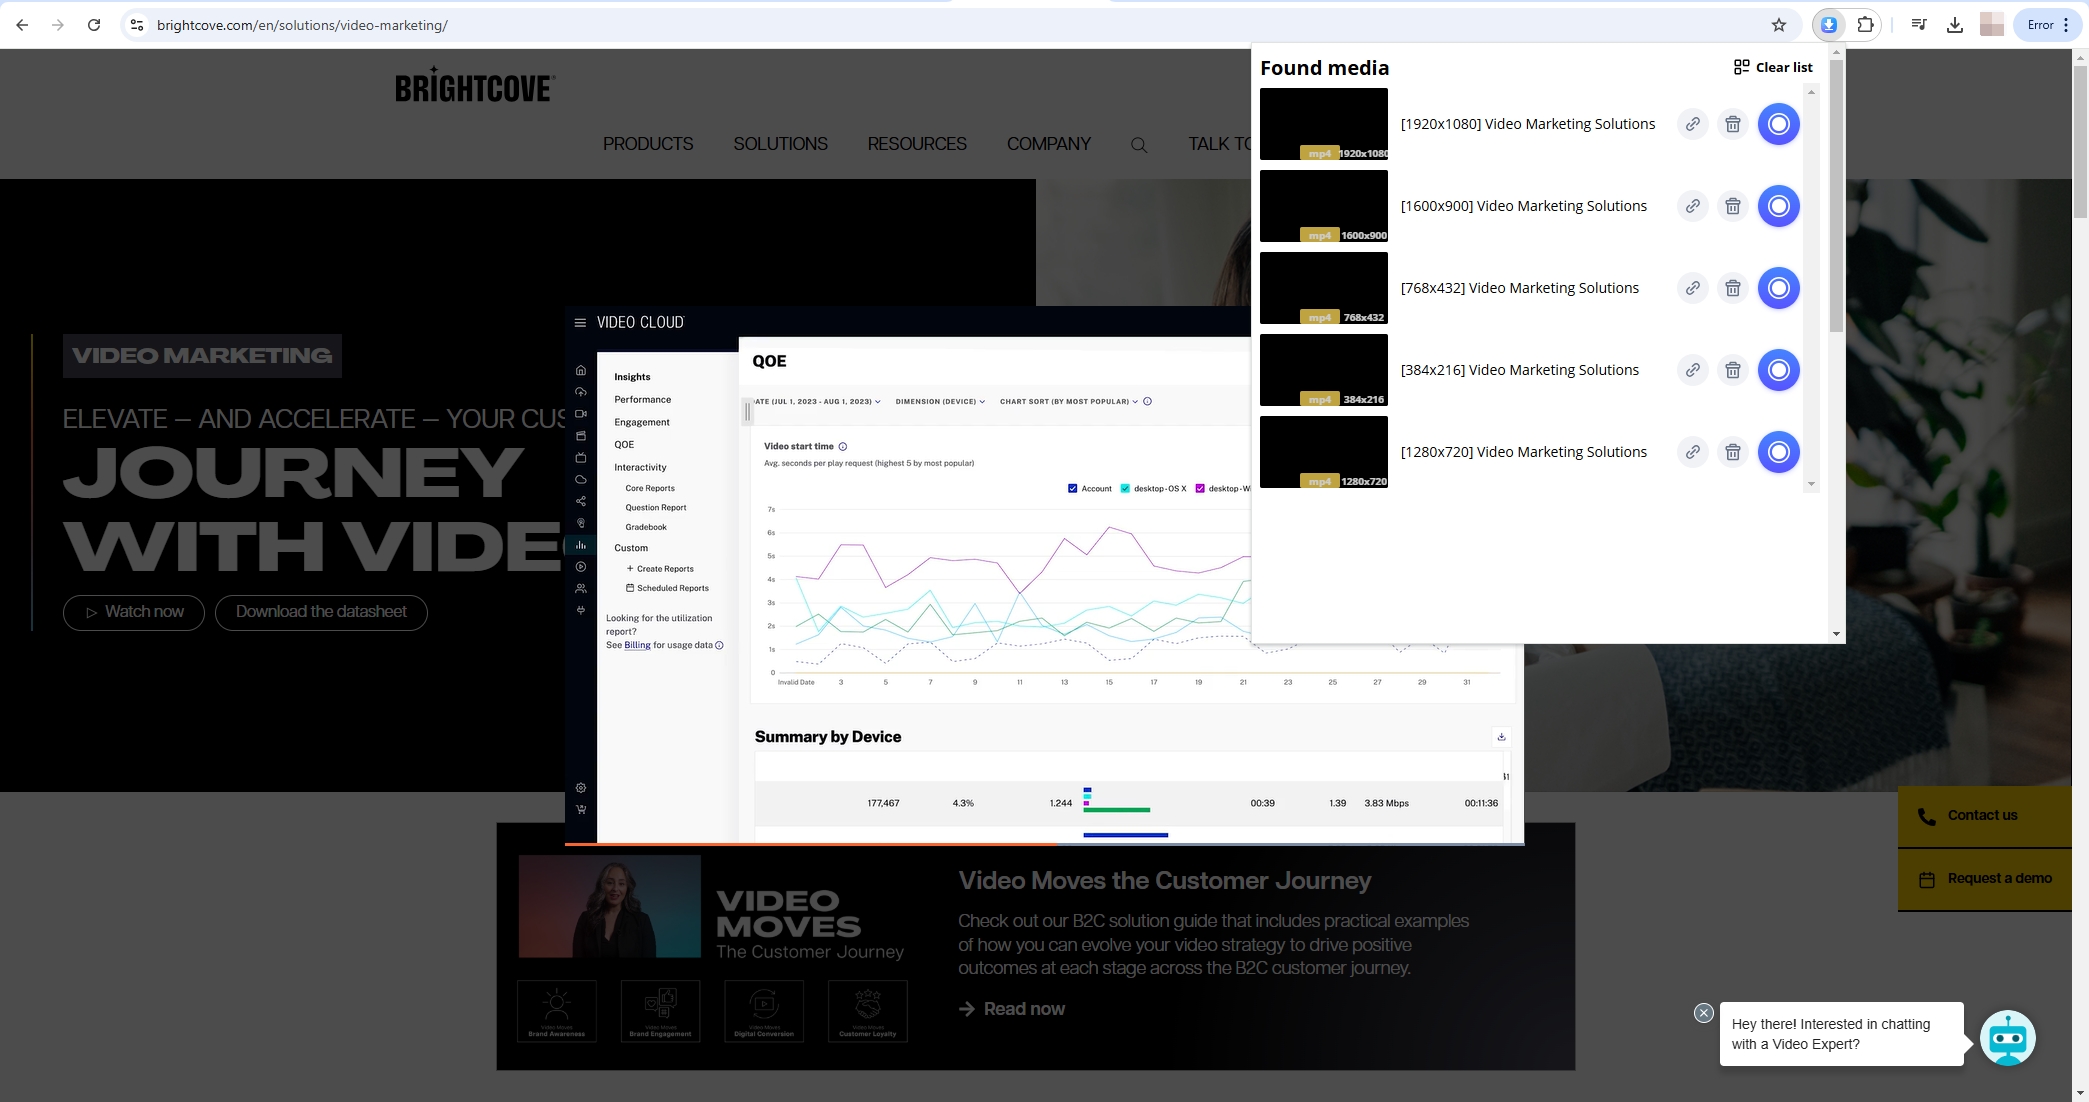Click the delete icon for 1600x900 video
The height and width of the screenshot is (1102, 2089).
(x=1733, y=204)
